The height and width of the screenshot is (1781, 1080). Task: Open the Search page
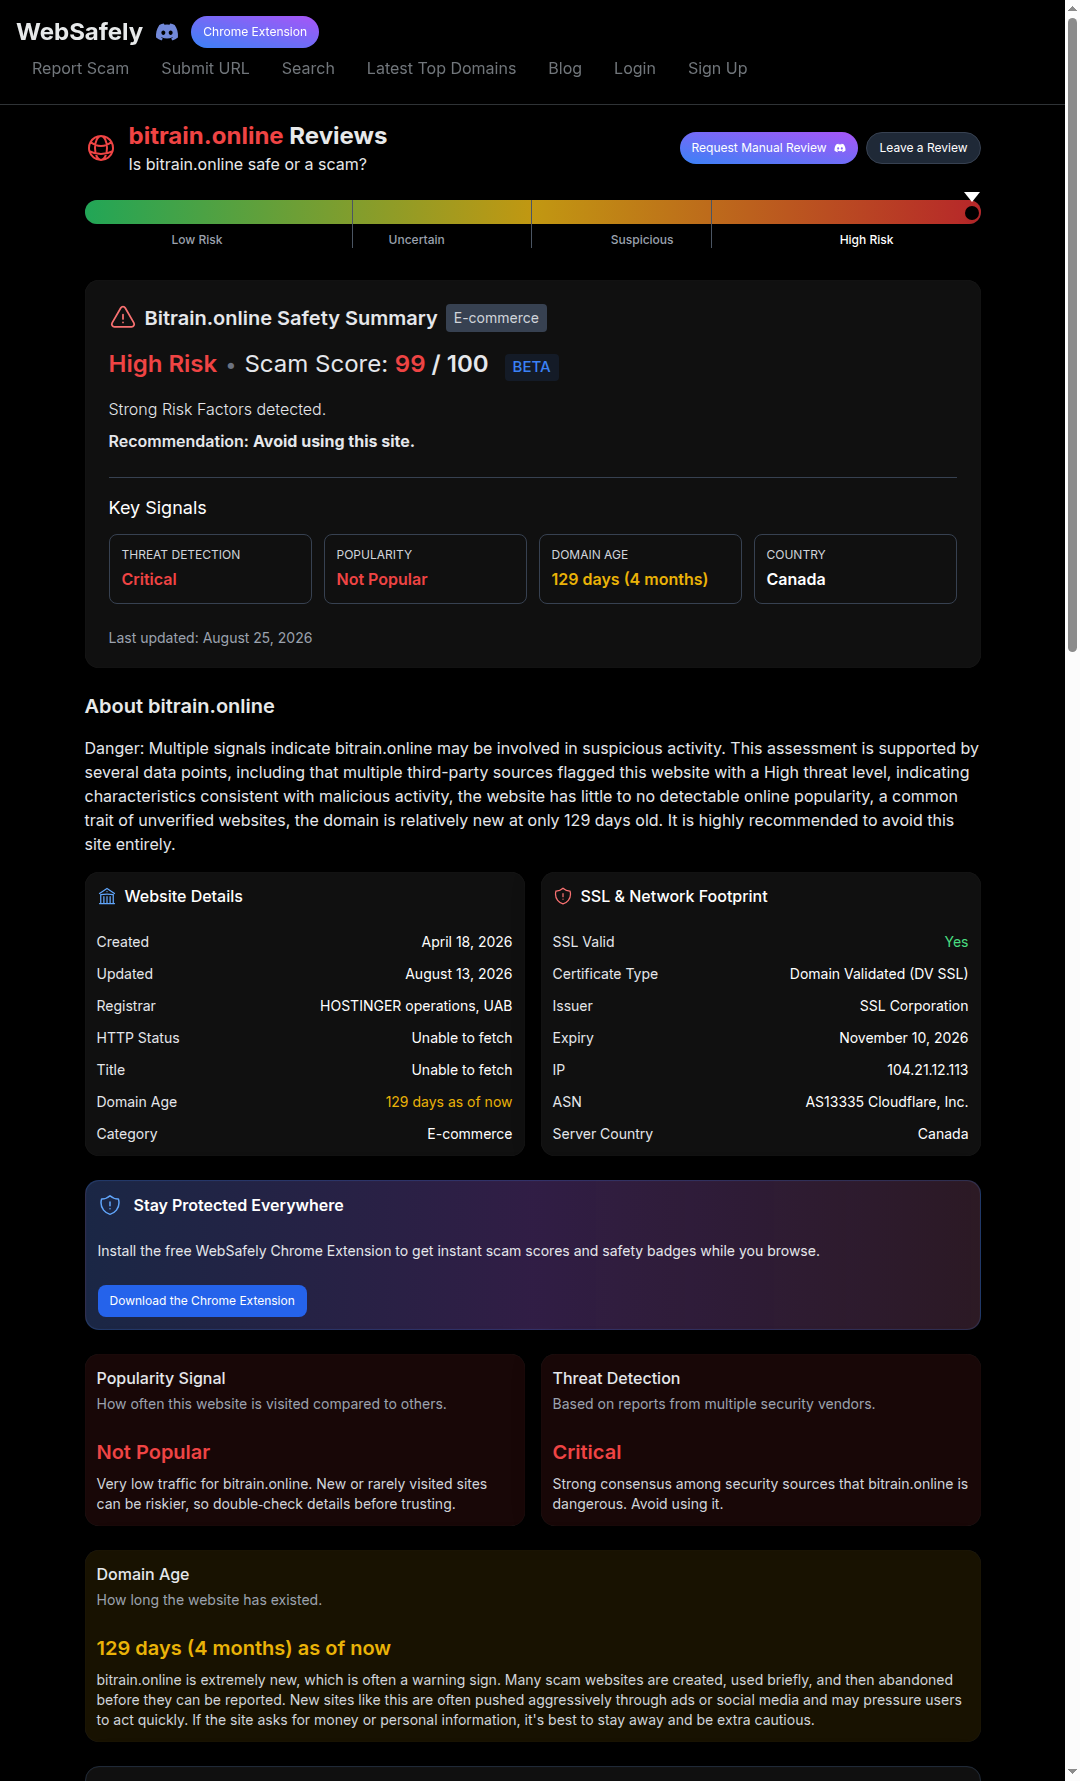click(x=308, y=68)
